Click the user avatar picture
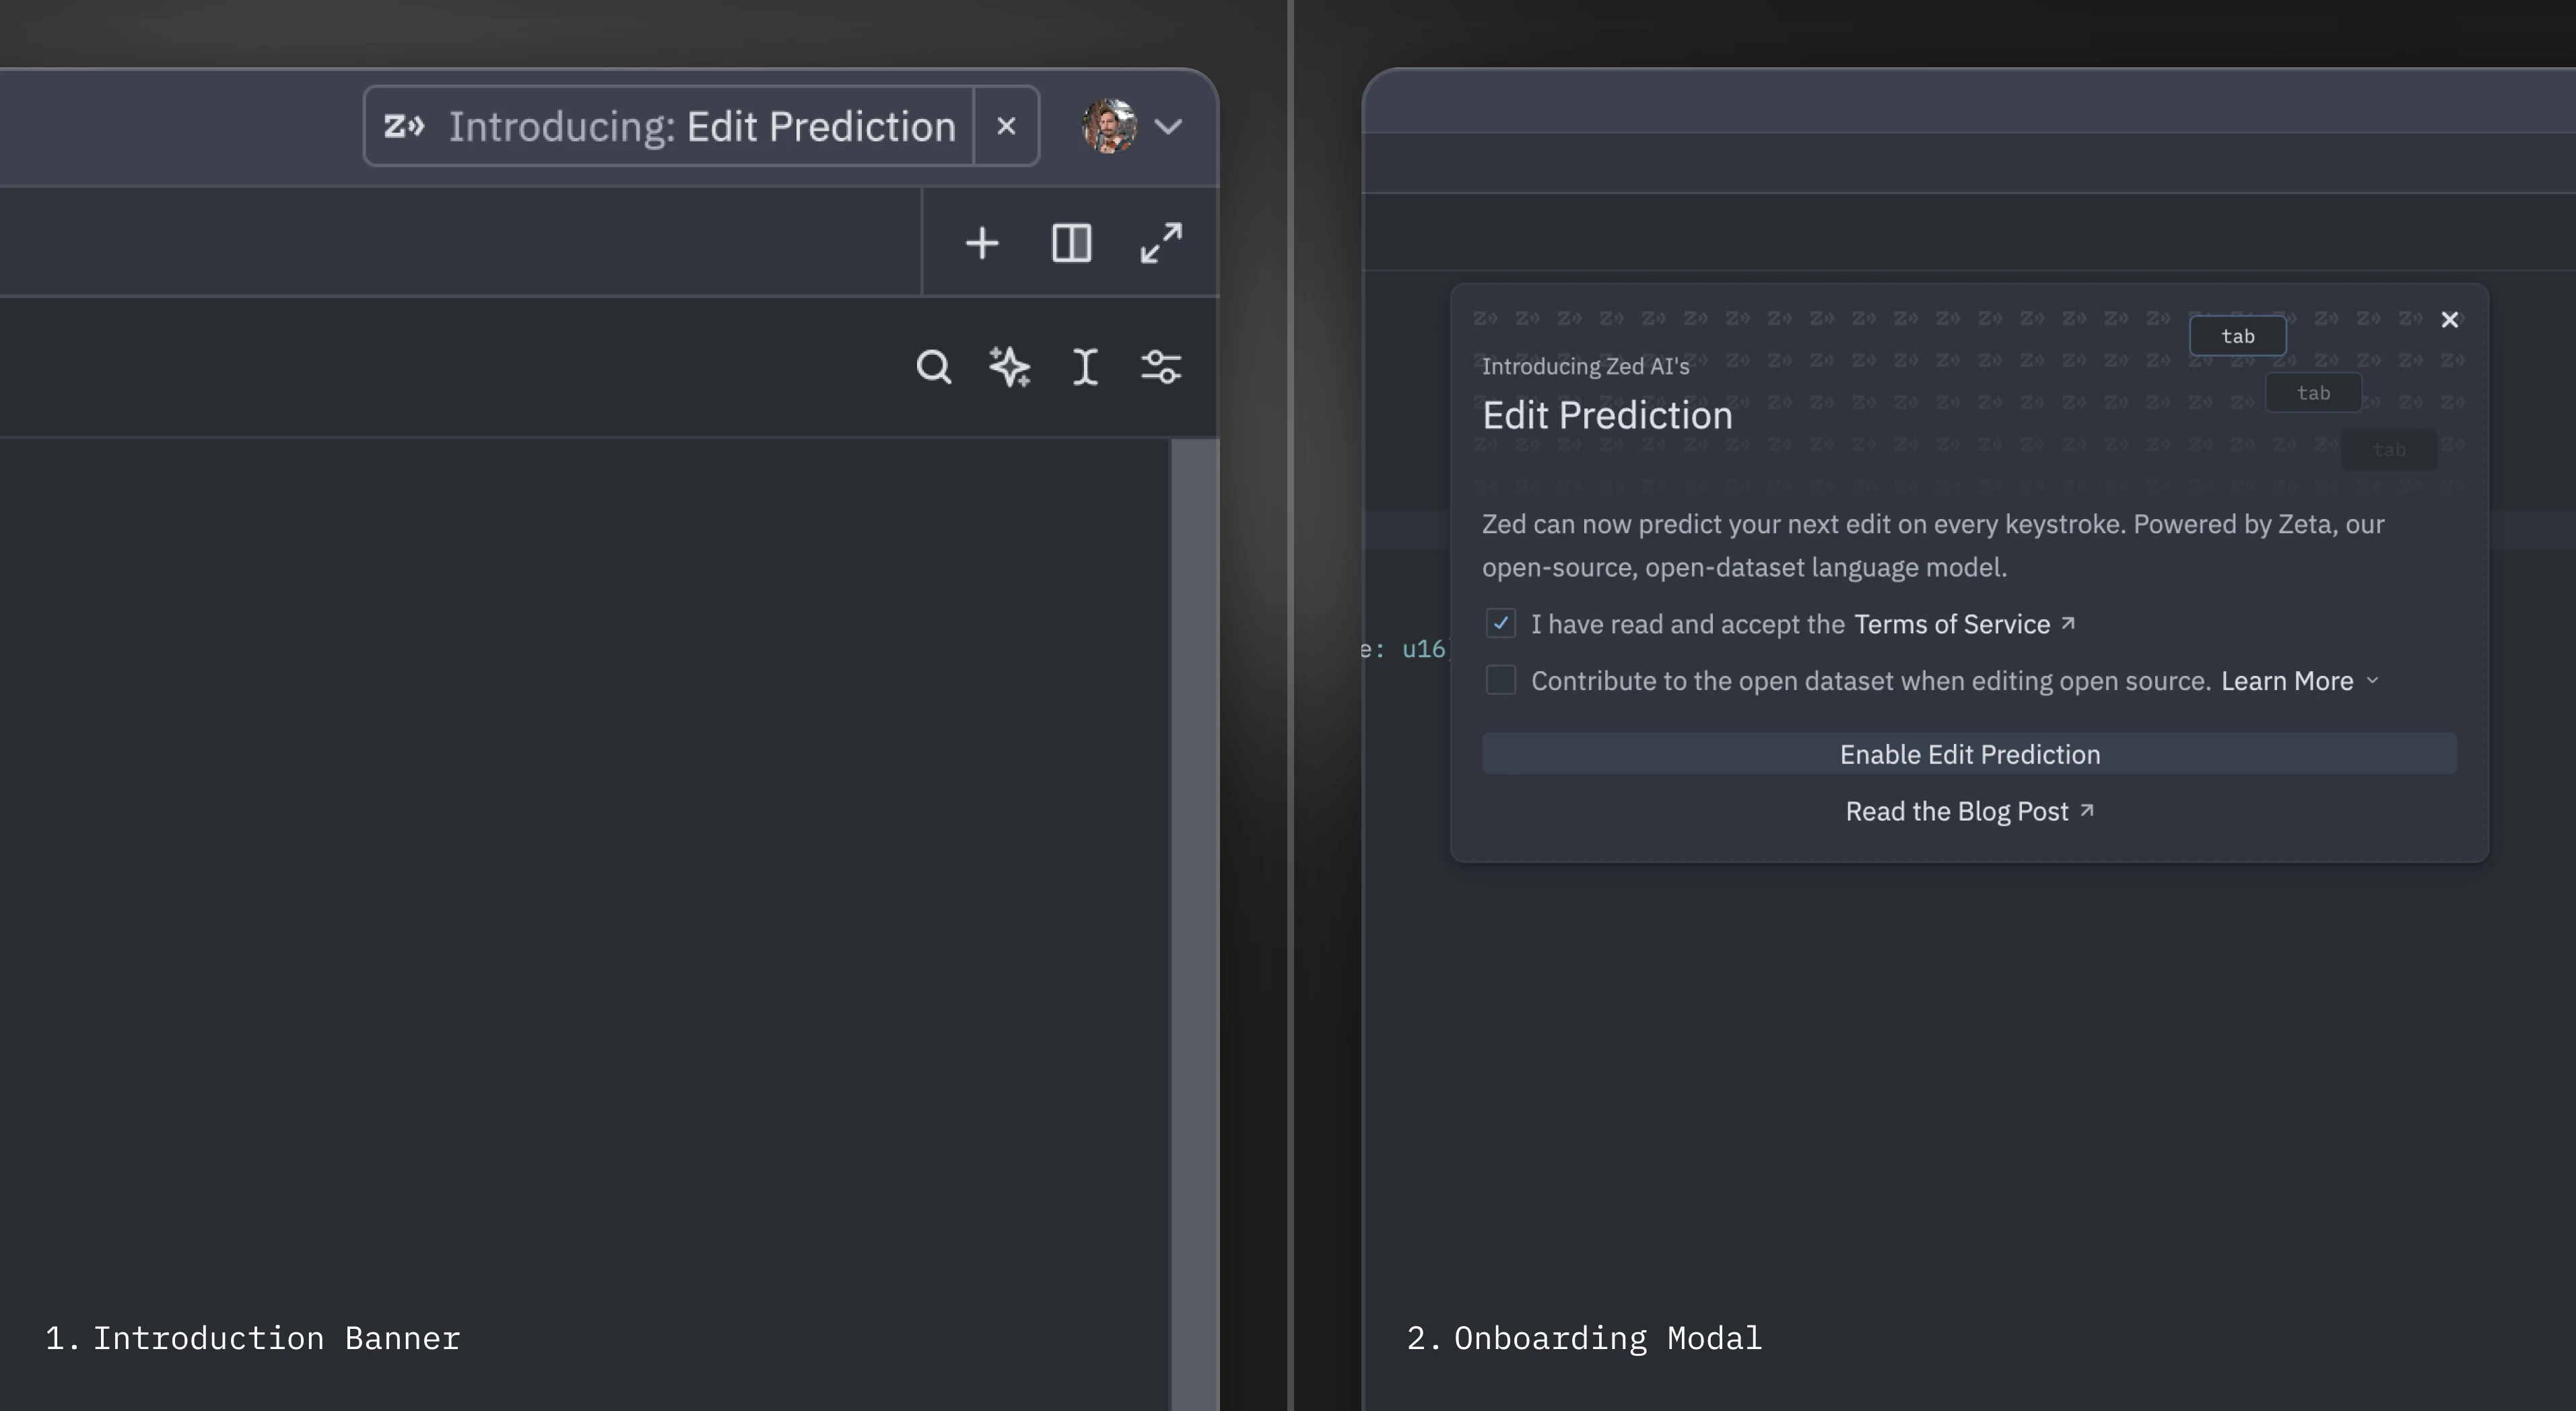Image resolution: width=2576 pixels, height=1411 pixels. point(1109,126)
